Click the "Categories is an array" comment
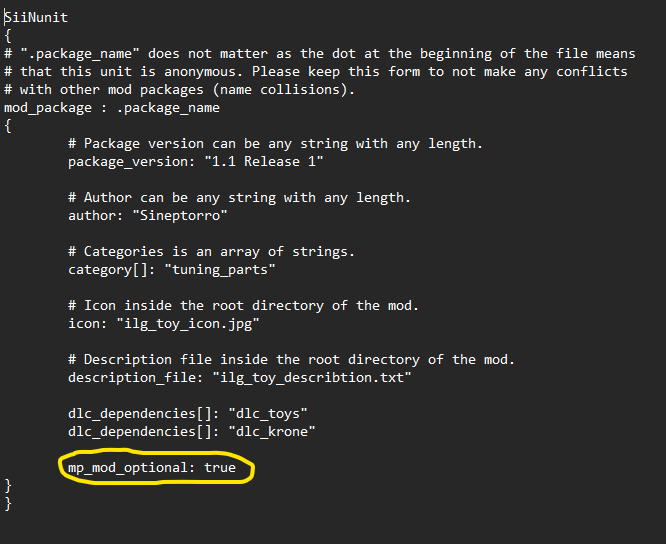Viewport: 666px width, 544px height. coord(211,252)
